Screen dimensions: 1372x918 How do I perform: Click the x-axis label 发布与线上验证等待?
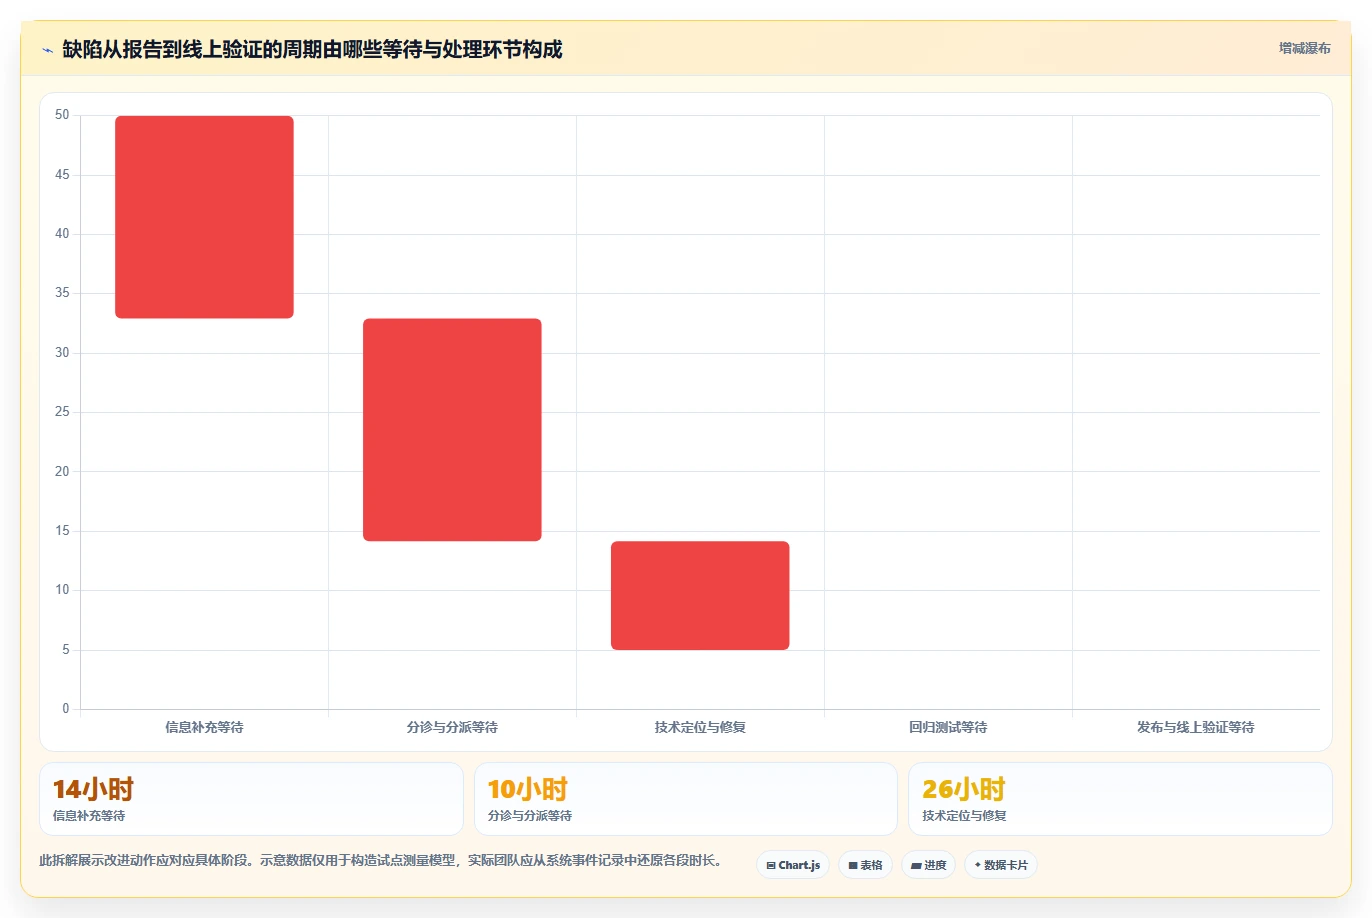[1196, 727]
